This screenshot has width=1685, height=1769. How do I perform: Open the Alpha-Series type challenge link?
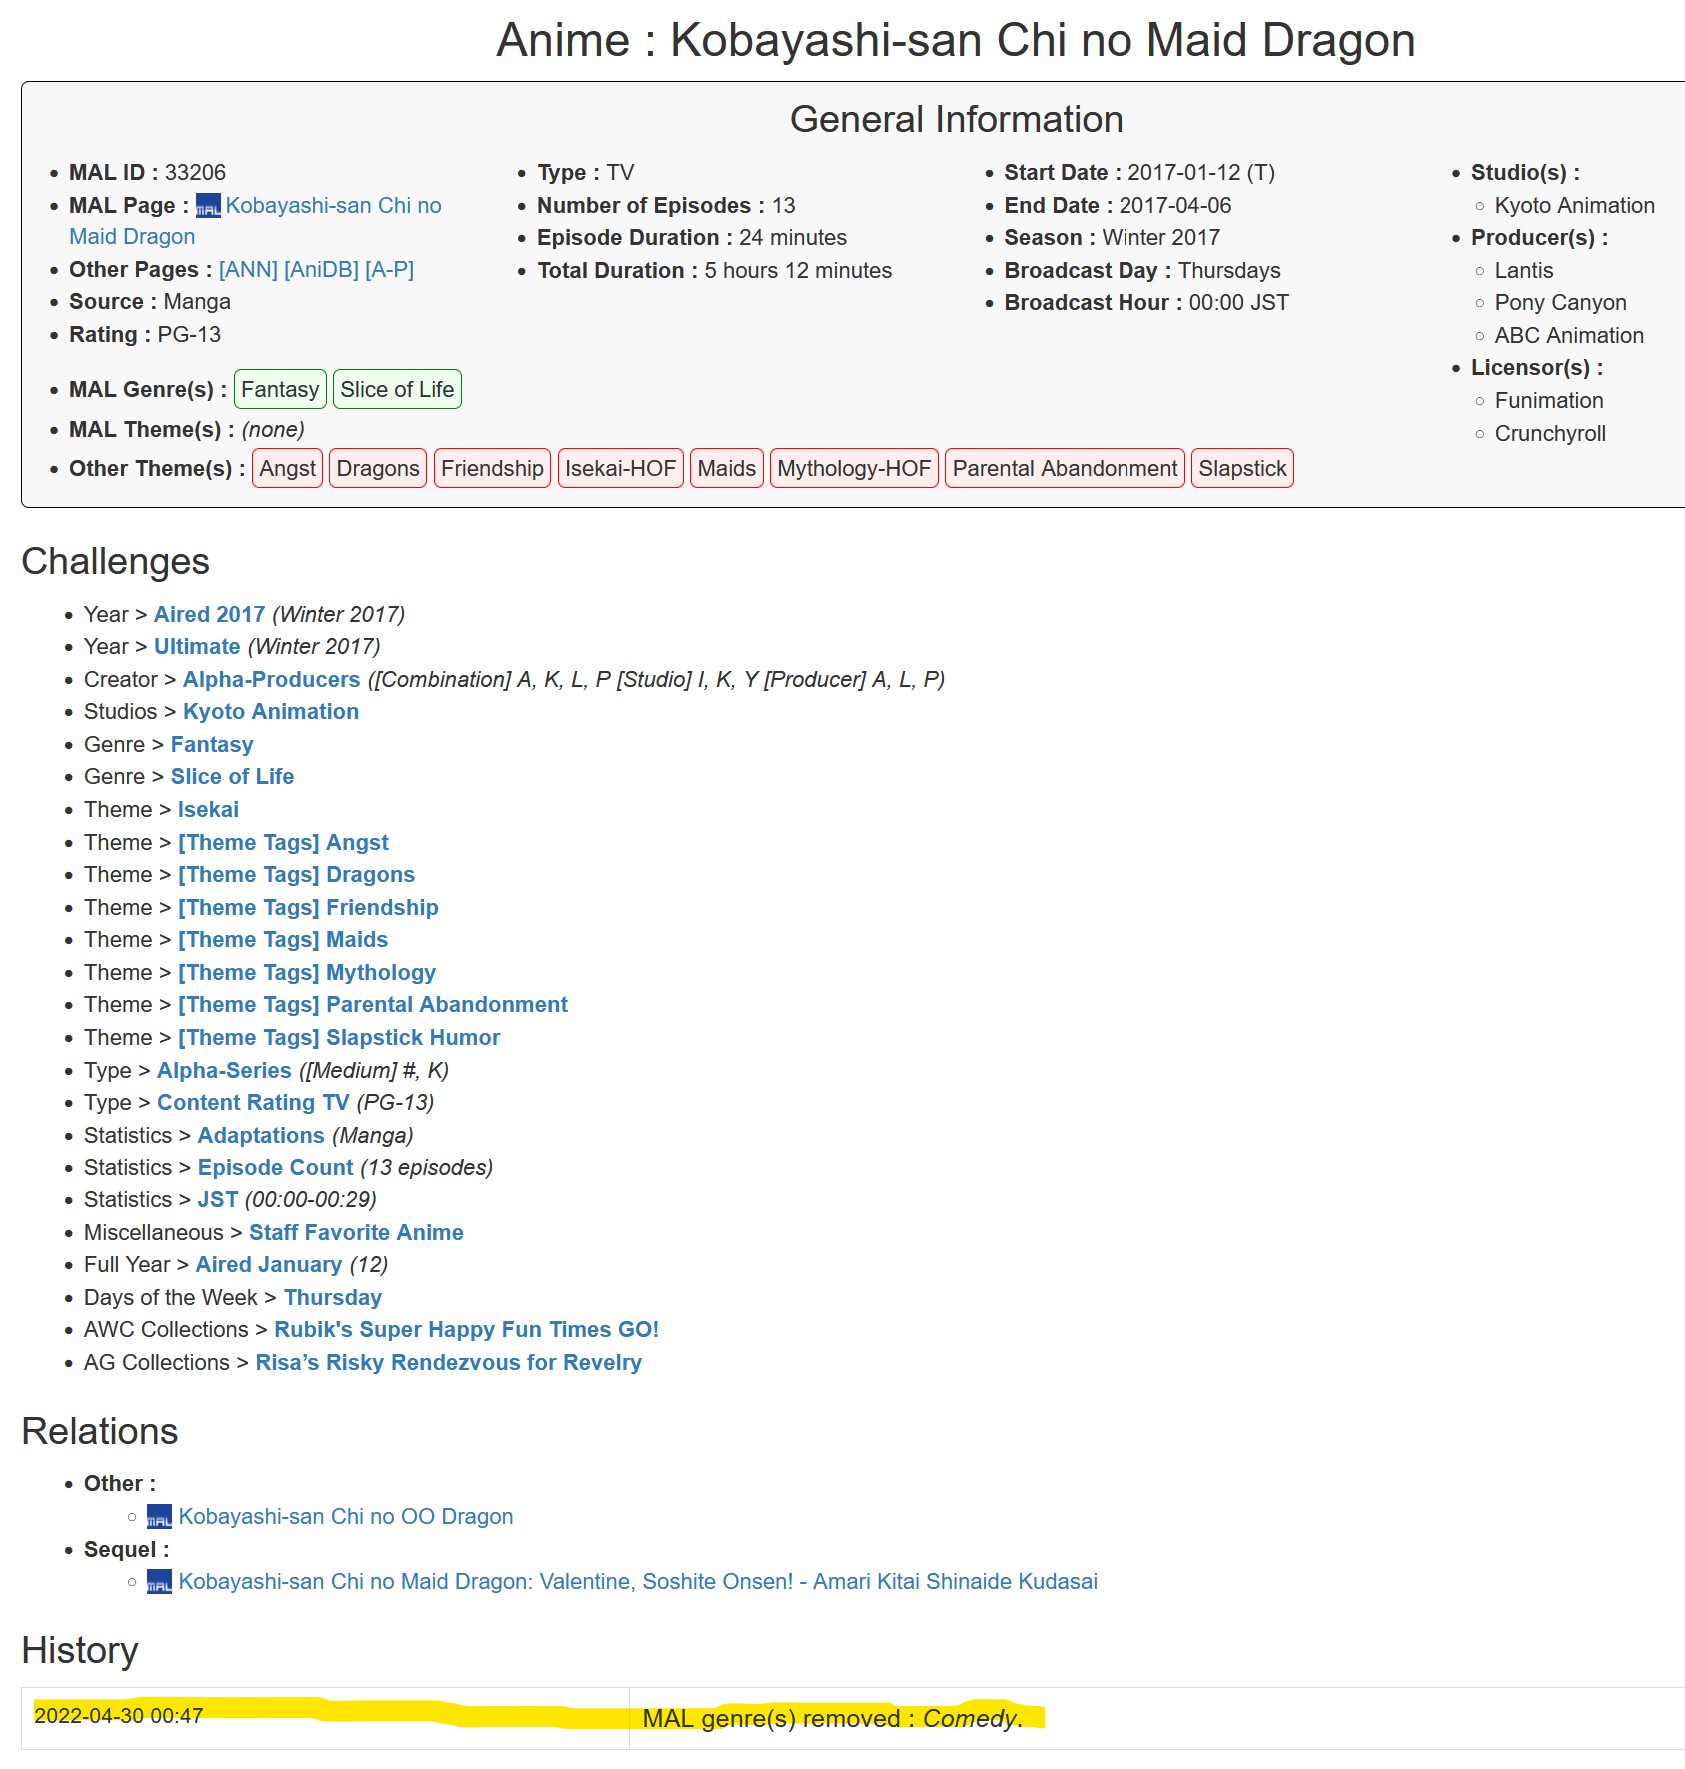224,1071
